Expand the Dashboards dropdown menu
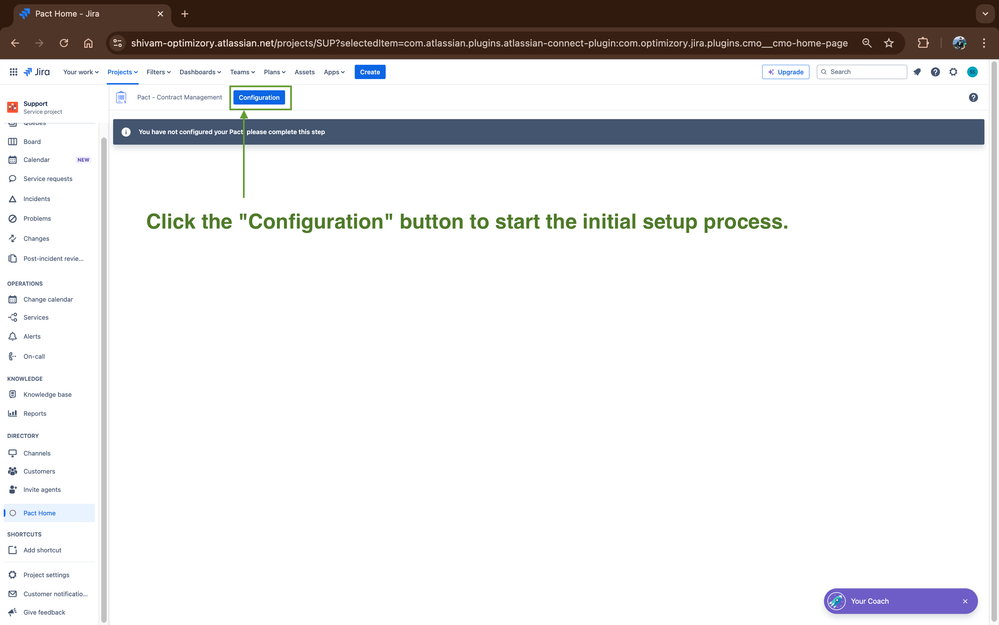This screenshot has height=625, width=999. (x=200, y=72)
